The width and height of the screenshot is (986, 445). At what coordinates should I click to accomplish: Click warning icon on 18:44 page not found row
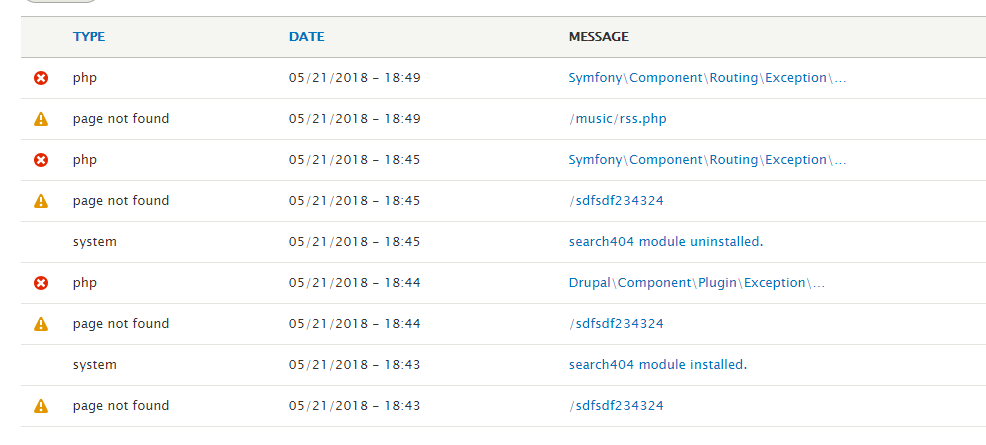(41, 324)
